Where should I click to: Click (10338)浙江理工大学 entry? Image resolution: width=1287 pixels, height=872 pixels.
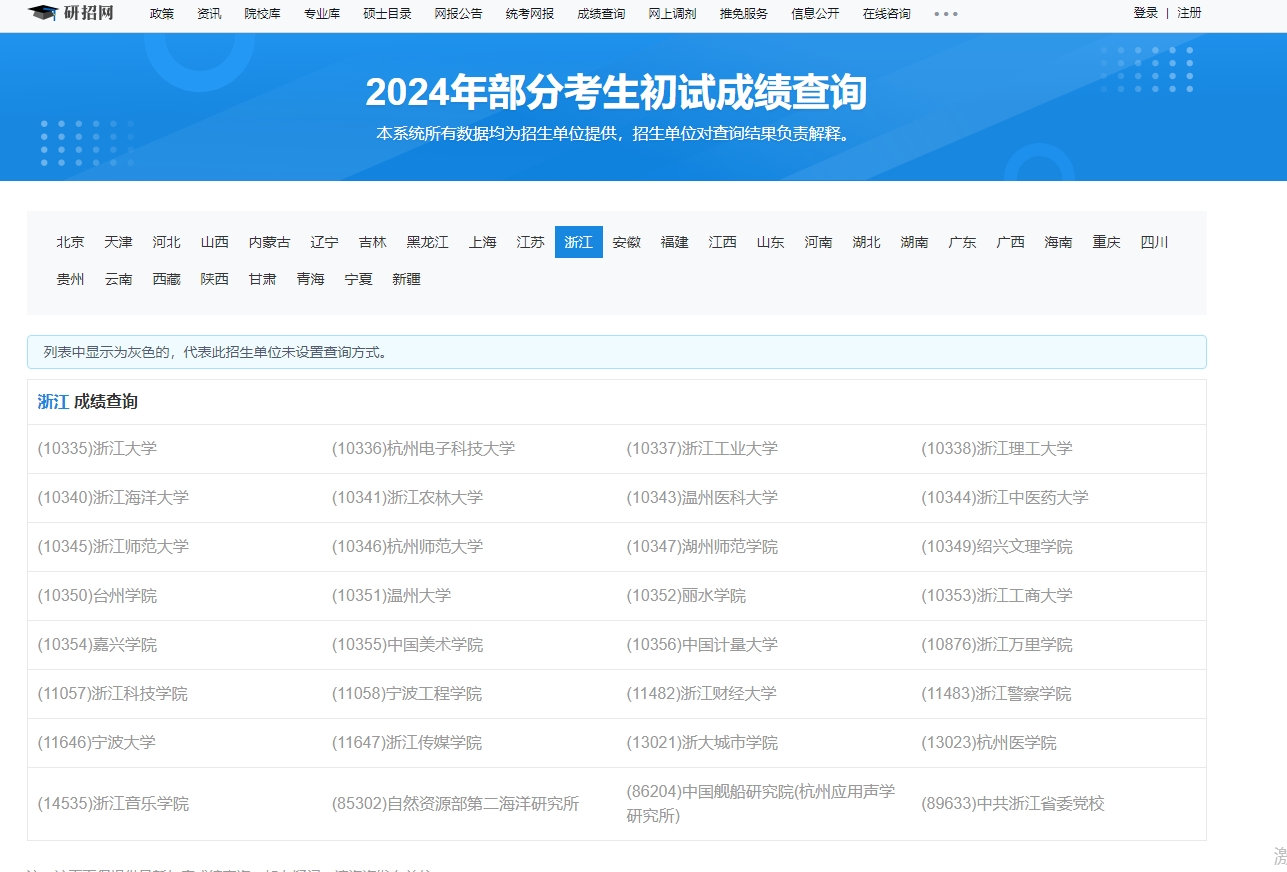(997, 449)
